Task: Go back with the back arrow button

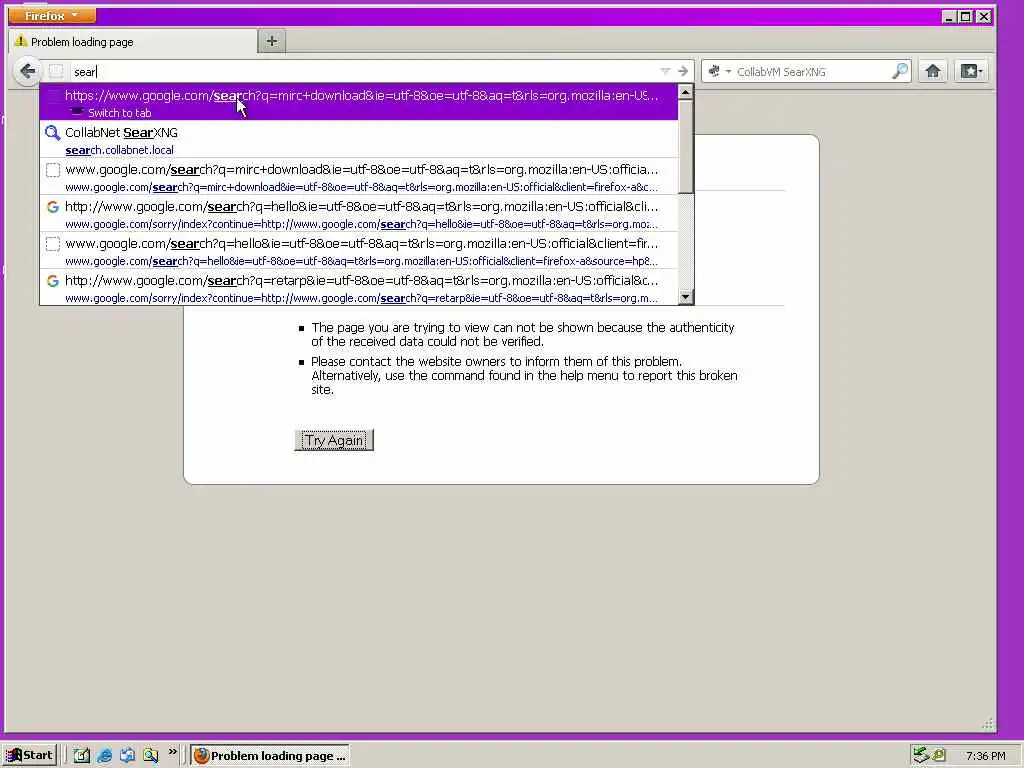Action: [x=27, y=71]
